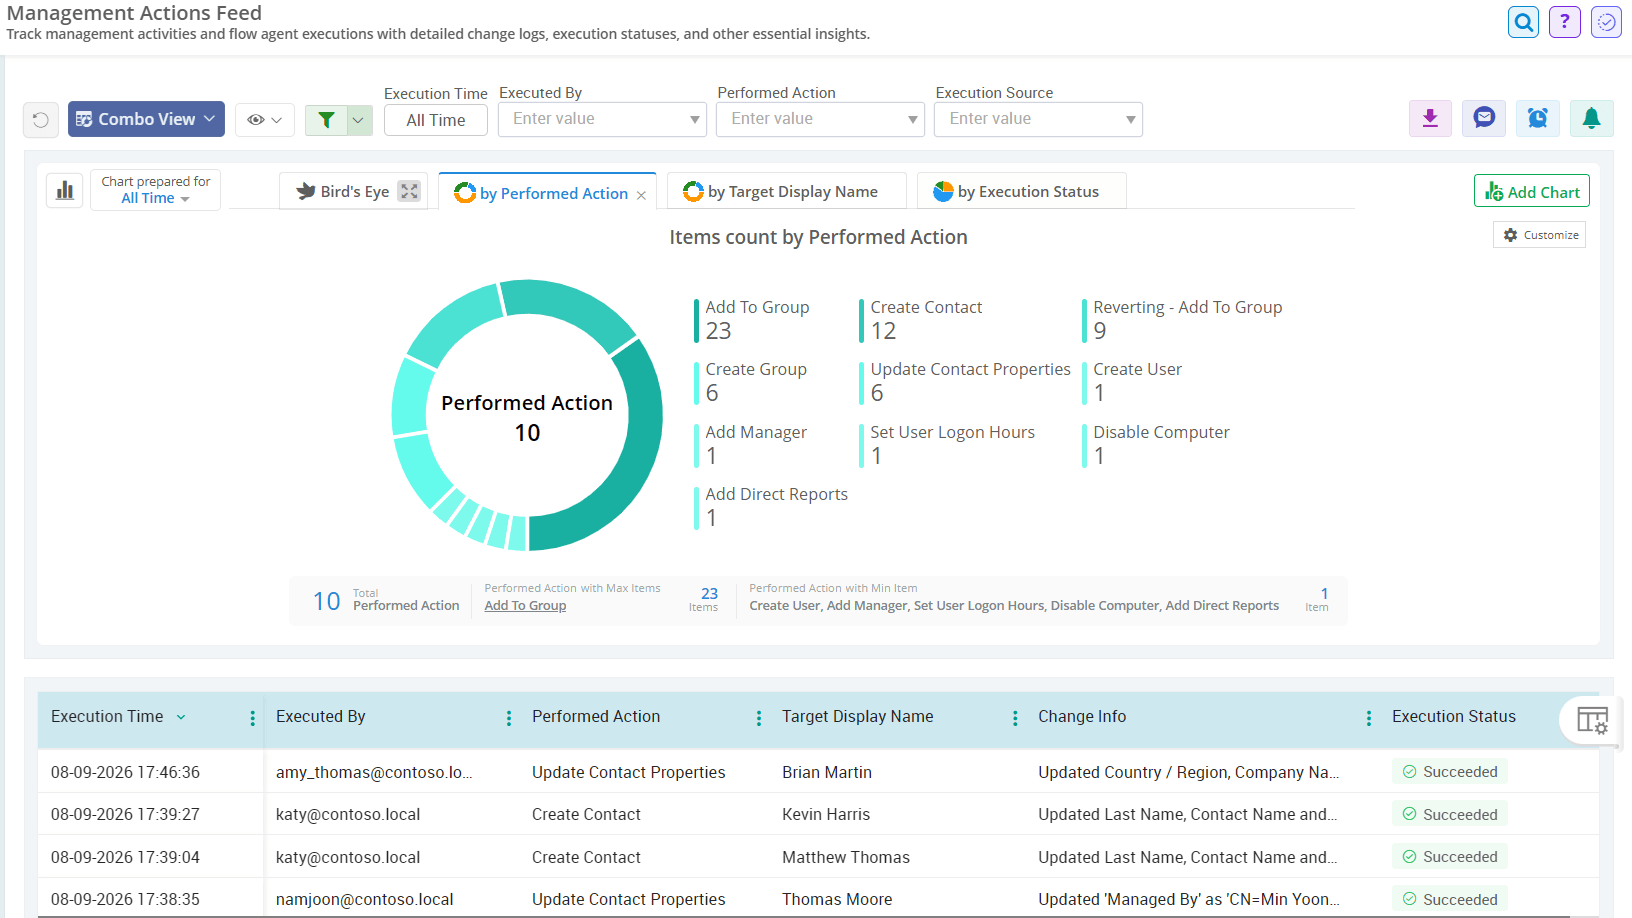Open Change Info column options menu
Viewport: 1632px width, 918px height.
(x=1369, y=718)
